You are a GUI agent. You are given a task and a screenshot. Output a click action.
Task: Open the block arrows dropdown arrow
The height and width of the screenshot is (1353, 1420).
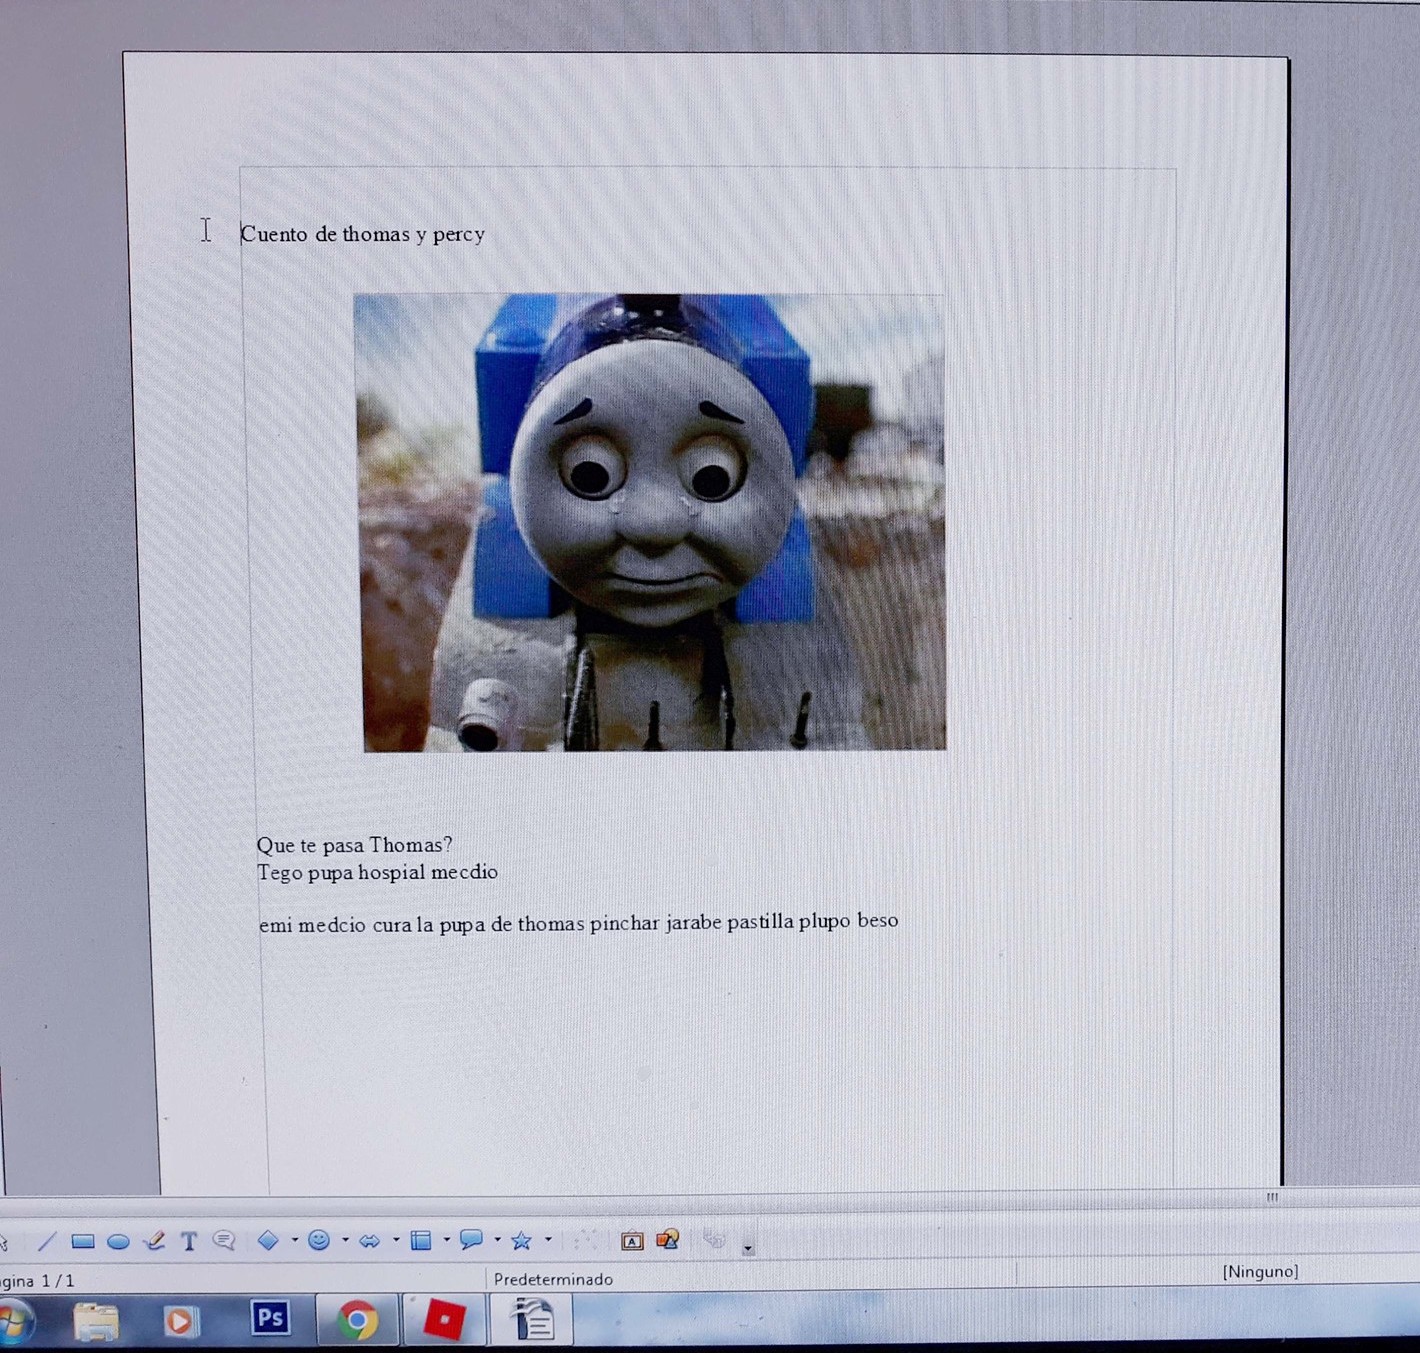pyautogui.click(x=396, y=1240)
